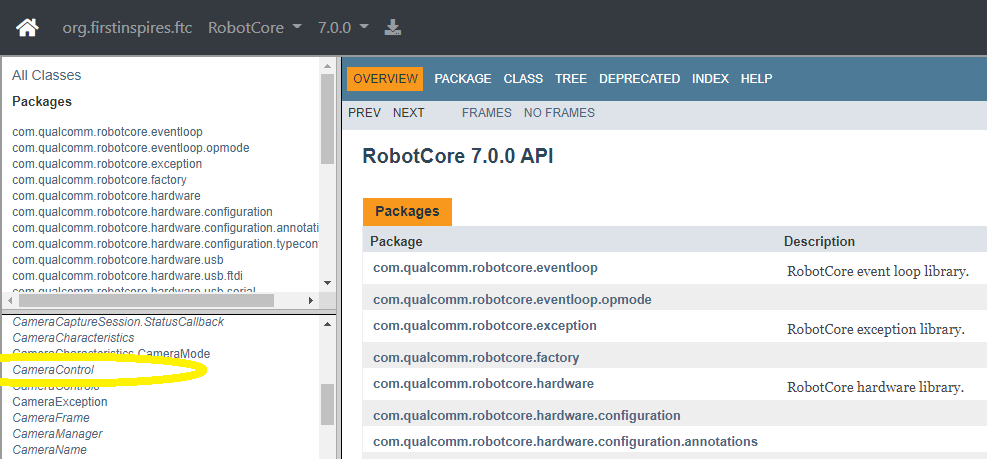
Task: Click the packages frame horizontal scrollbar thumb
Action: coord(146,301)
